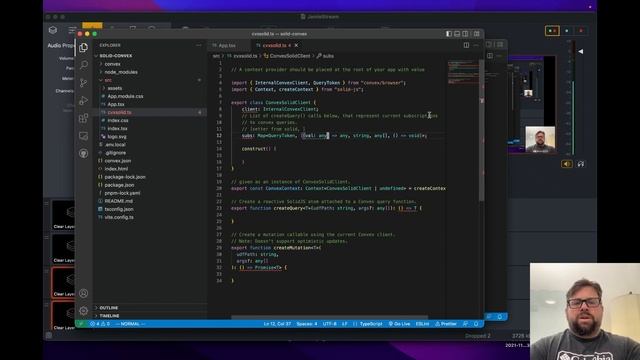
Task: Open the Manage gear icon in activity bar
Action: [x=84, y=311]
